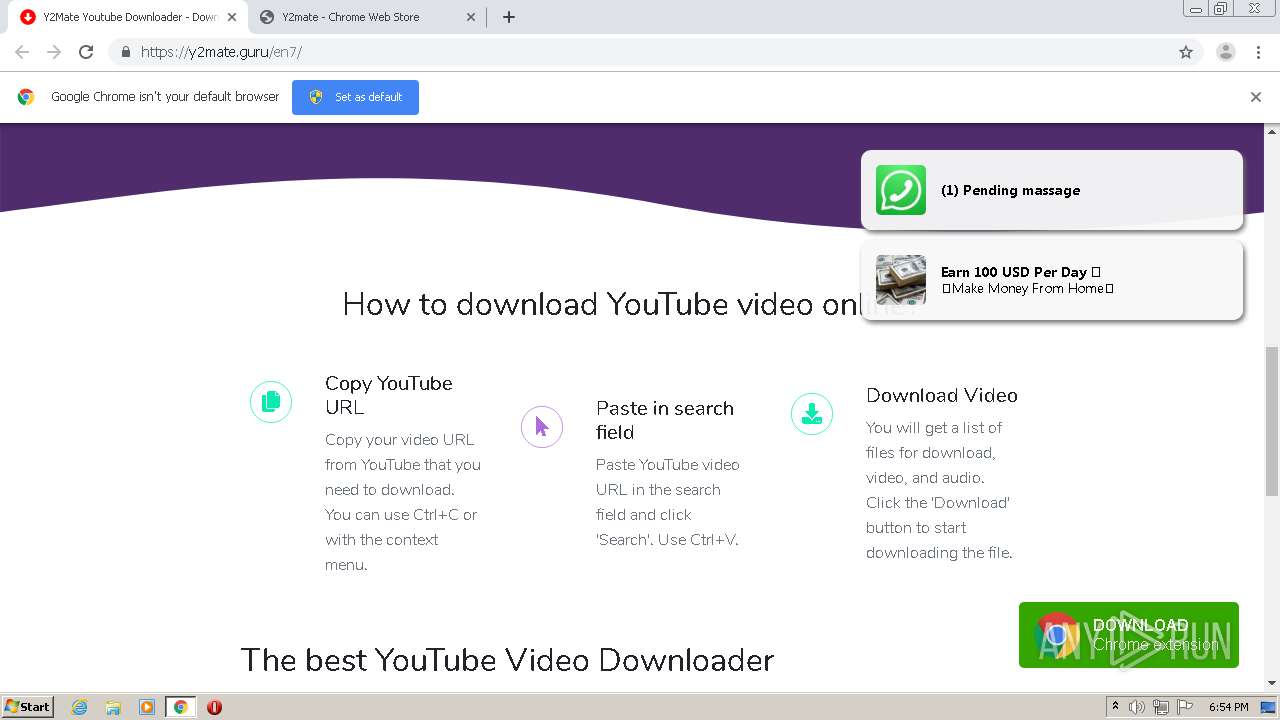Open Chrome three-dot menu
Viewport: 1280px width, 720px height.
pyautogui.click(x=1259, y=52)
